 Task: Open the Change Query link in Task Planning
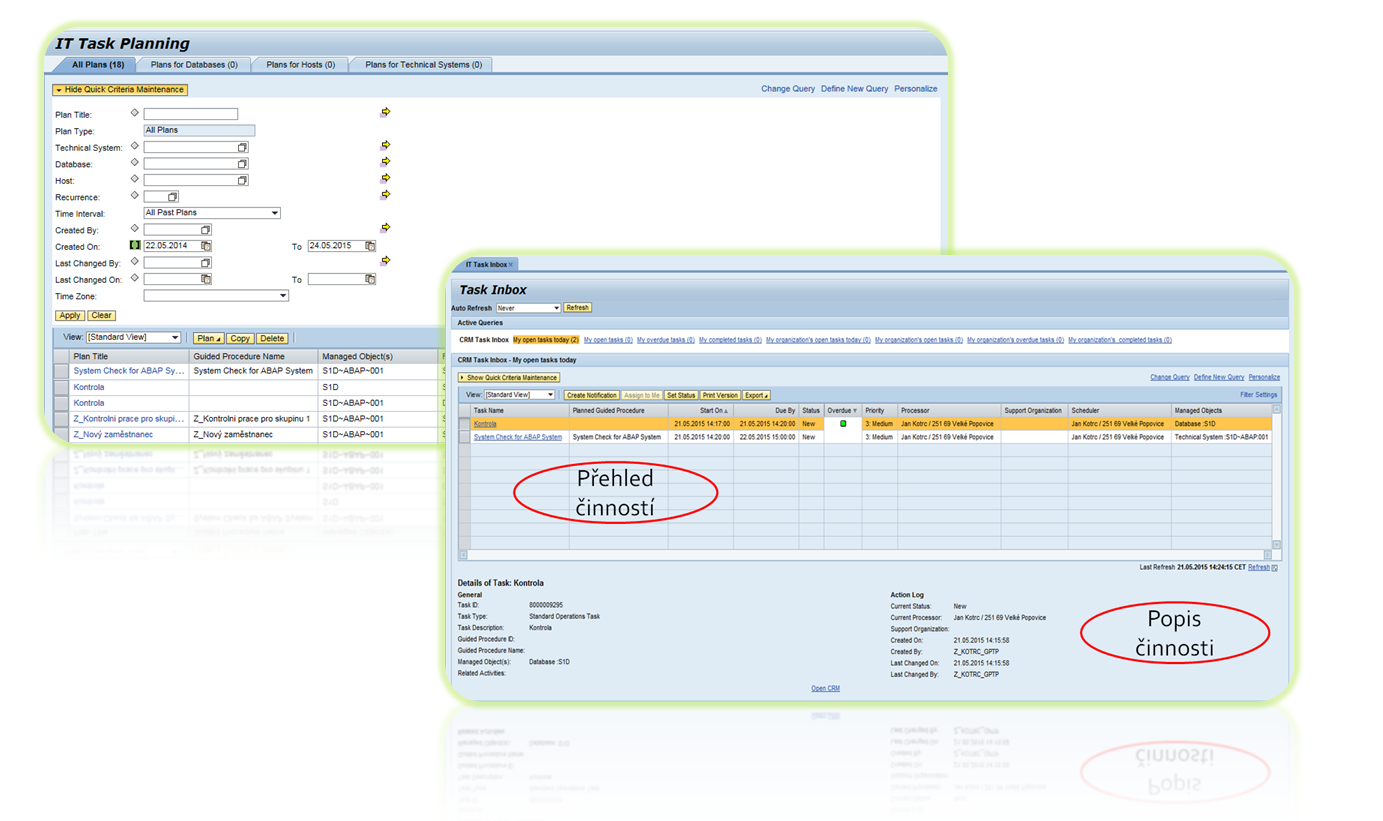[x=788, y=89]
